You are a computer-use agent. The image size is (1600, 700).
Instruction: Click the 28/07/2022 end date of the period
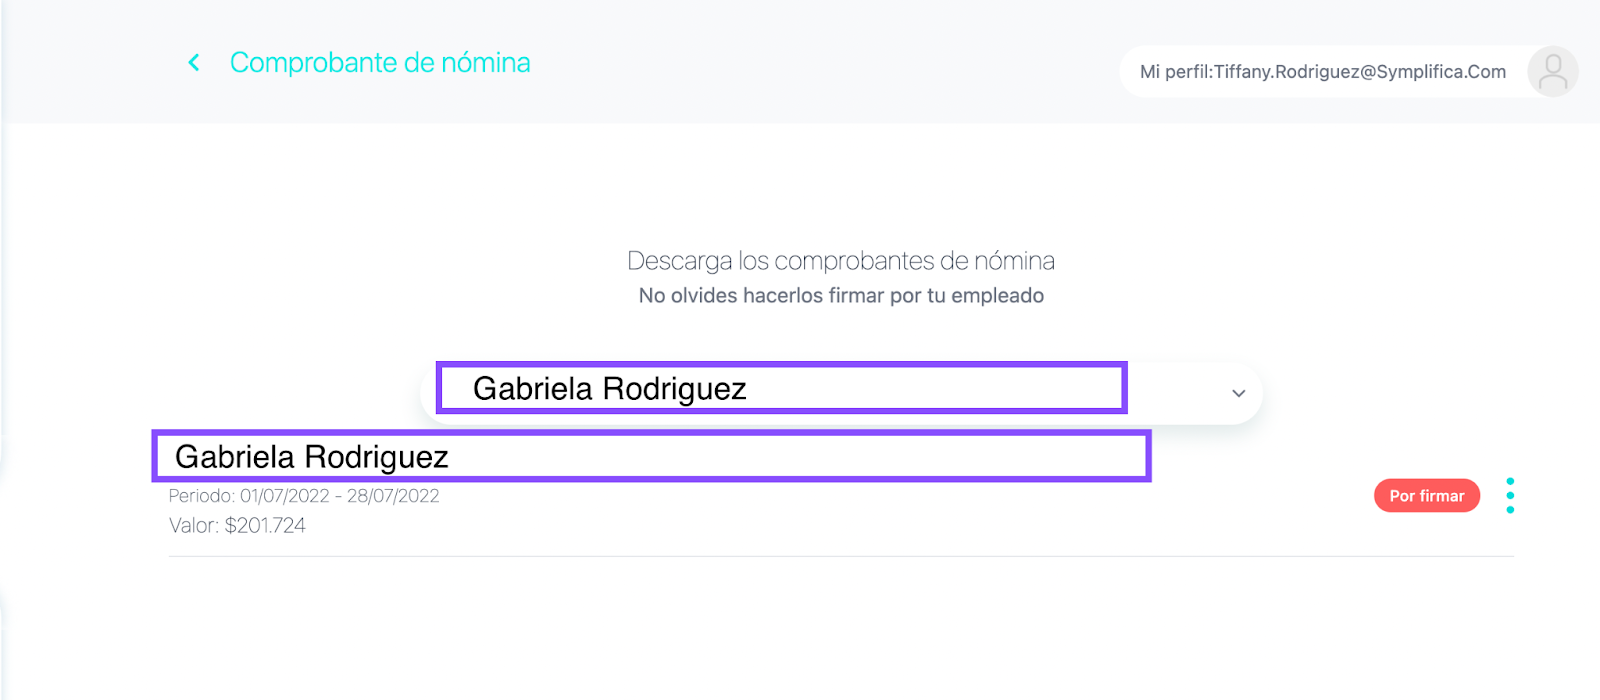click(393, 496)
